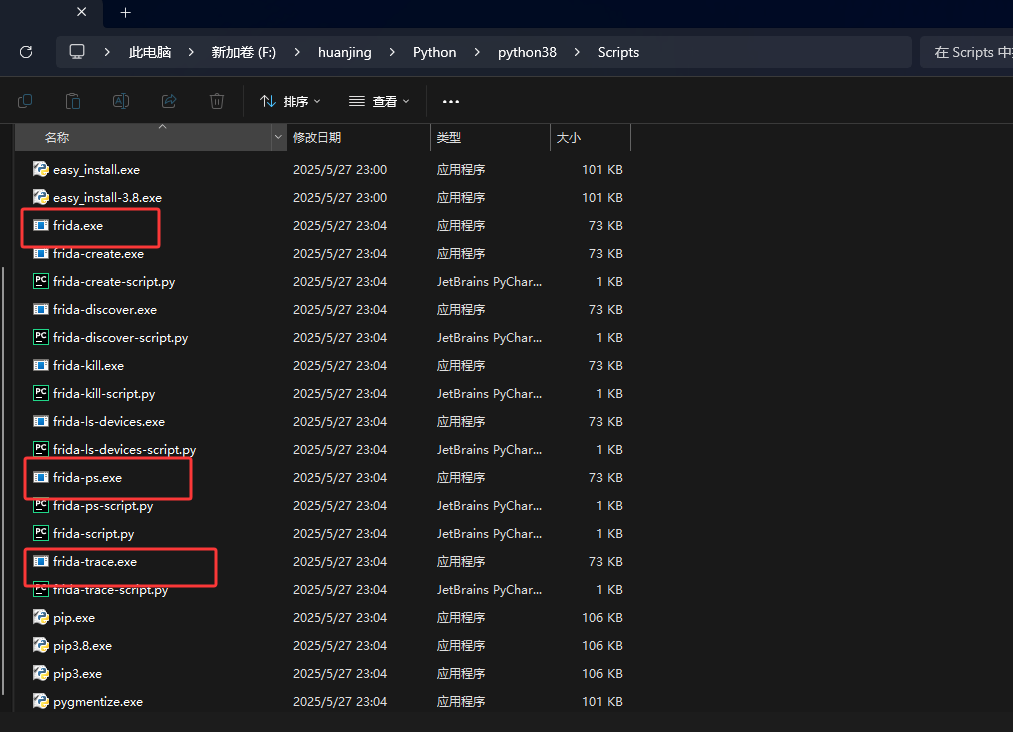Select the frida-script.py PyCharm icon
Screen dimensions: 1013x732
(41, 533)
